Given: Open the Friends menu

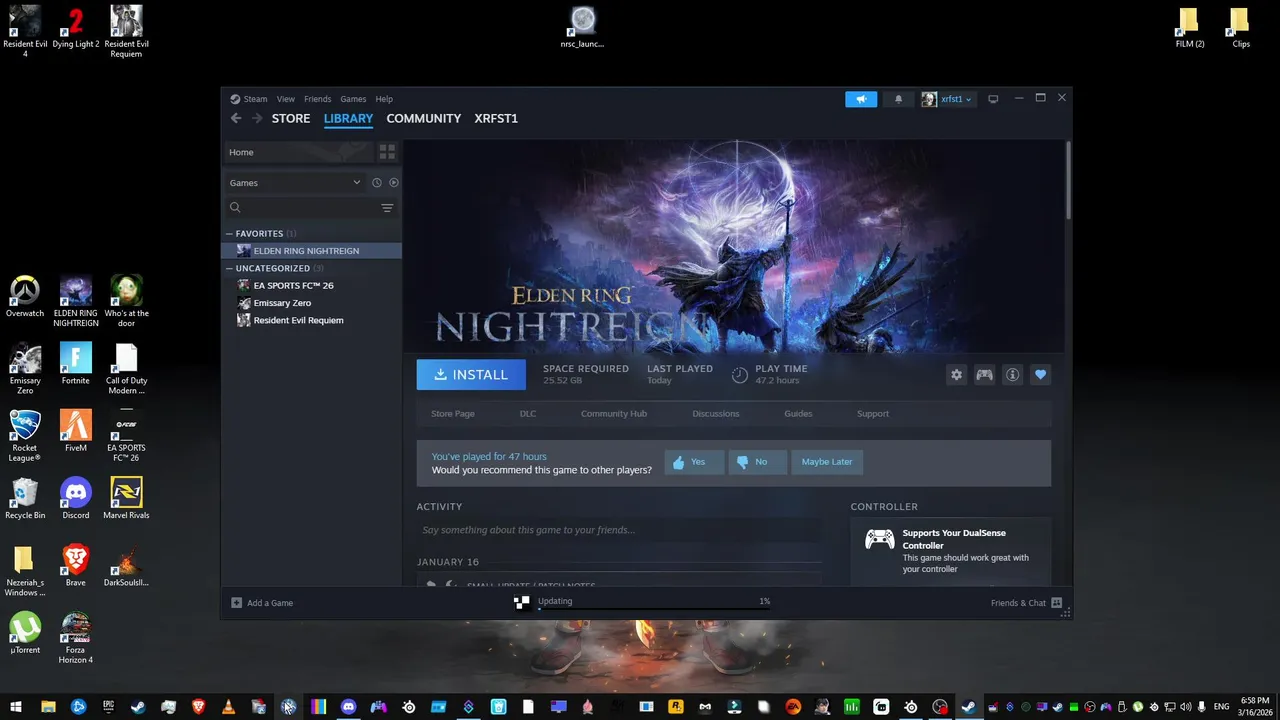Looking at the screenshot, I should tap(317, 99).
